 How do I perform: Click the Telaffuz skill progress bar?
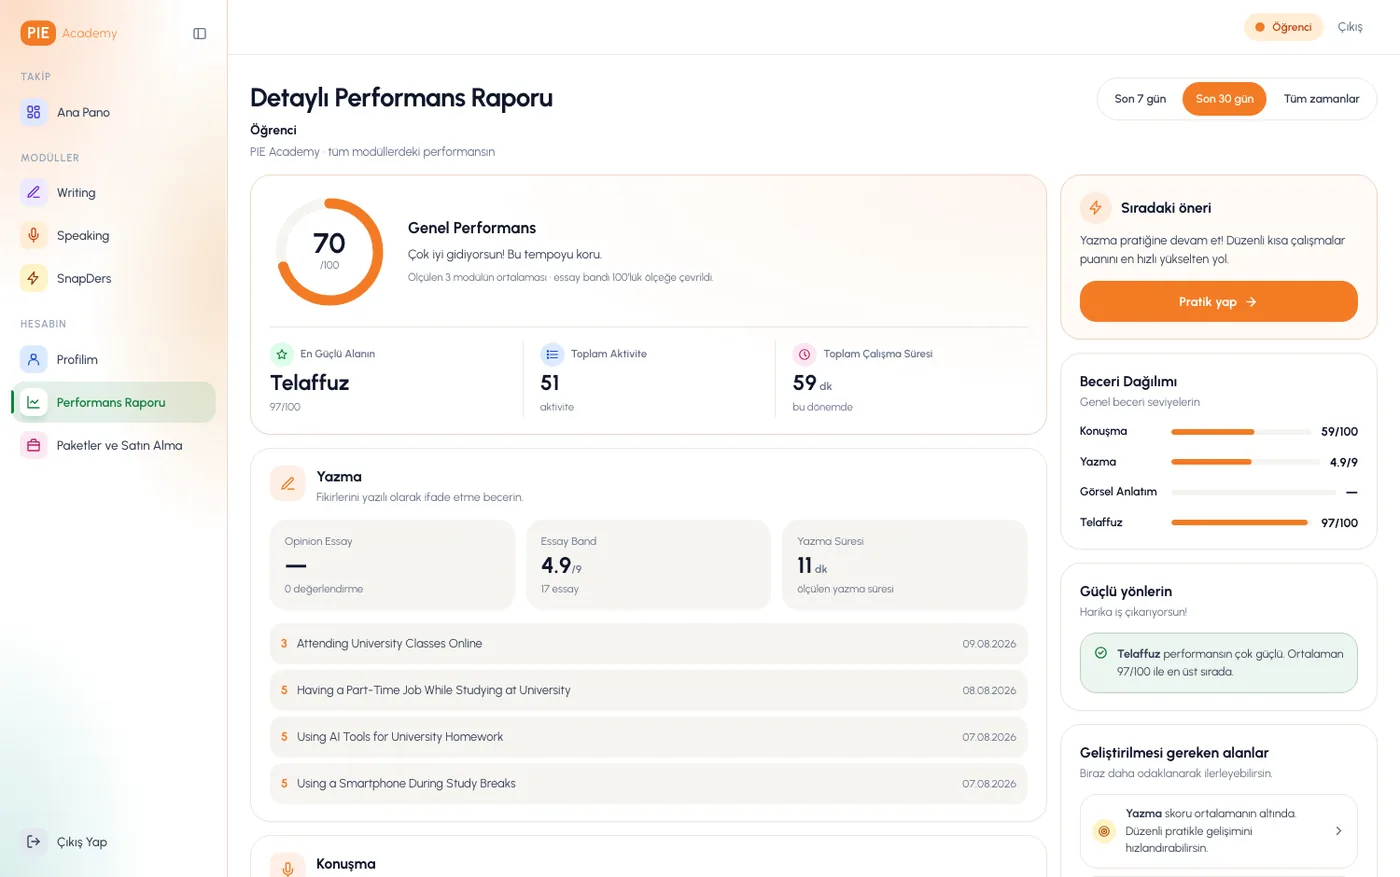1241,522
